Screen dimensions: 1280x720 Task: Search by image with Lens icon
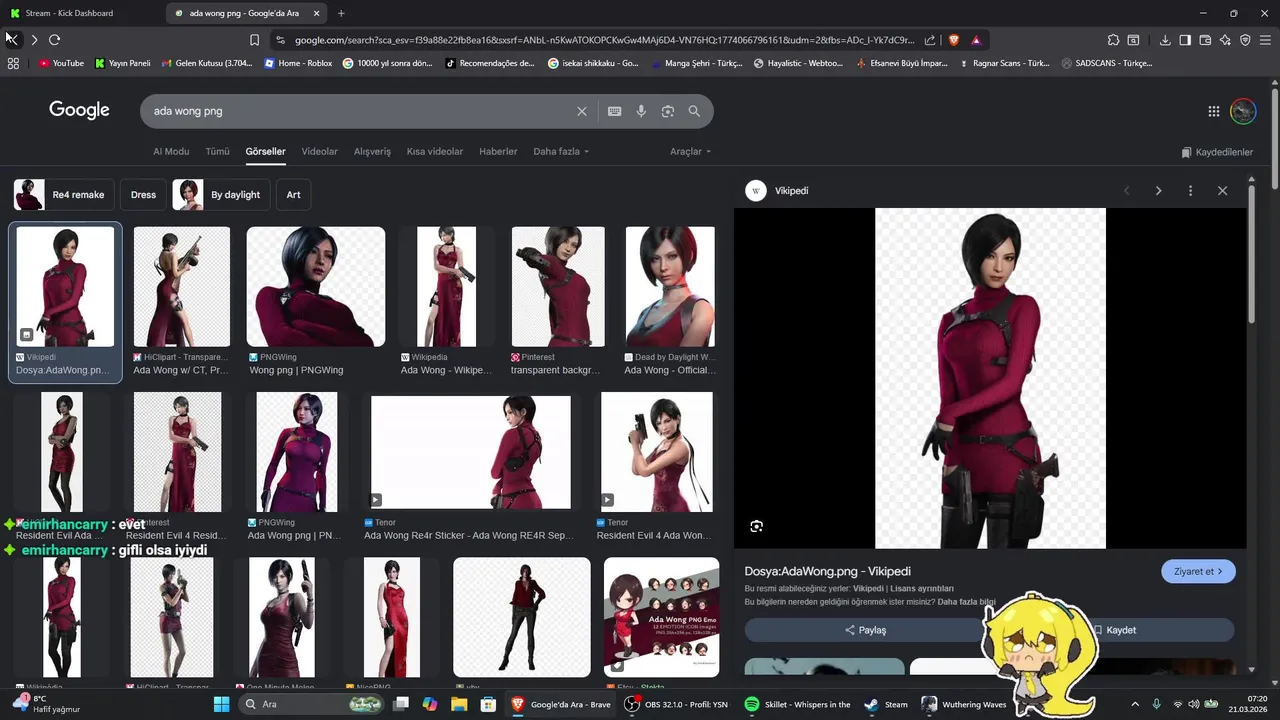coord(668,111)
